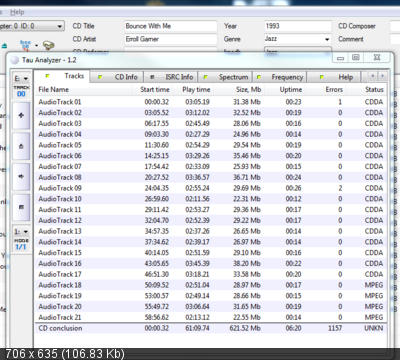The image size is (400, 360).
Task: Select the AudioTrack 16 row
Action: click(x=211, y=264)
